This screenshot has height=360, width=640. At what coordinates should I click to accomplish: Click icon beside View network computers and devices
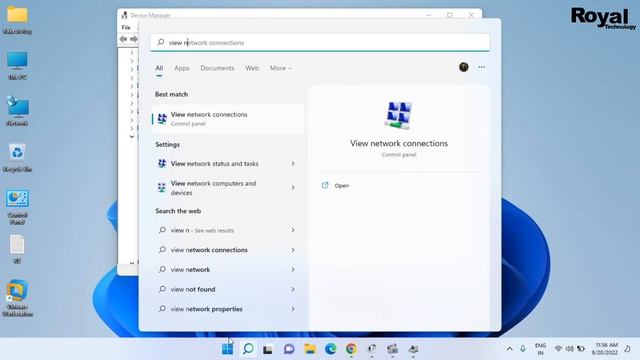(x=162, y=188)
